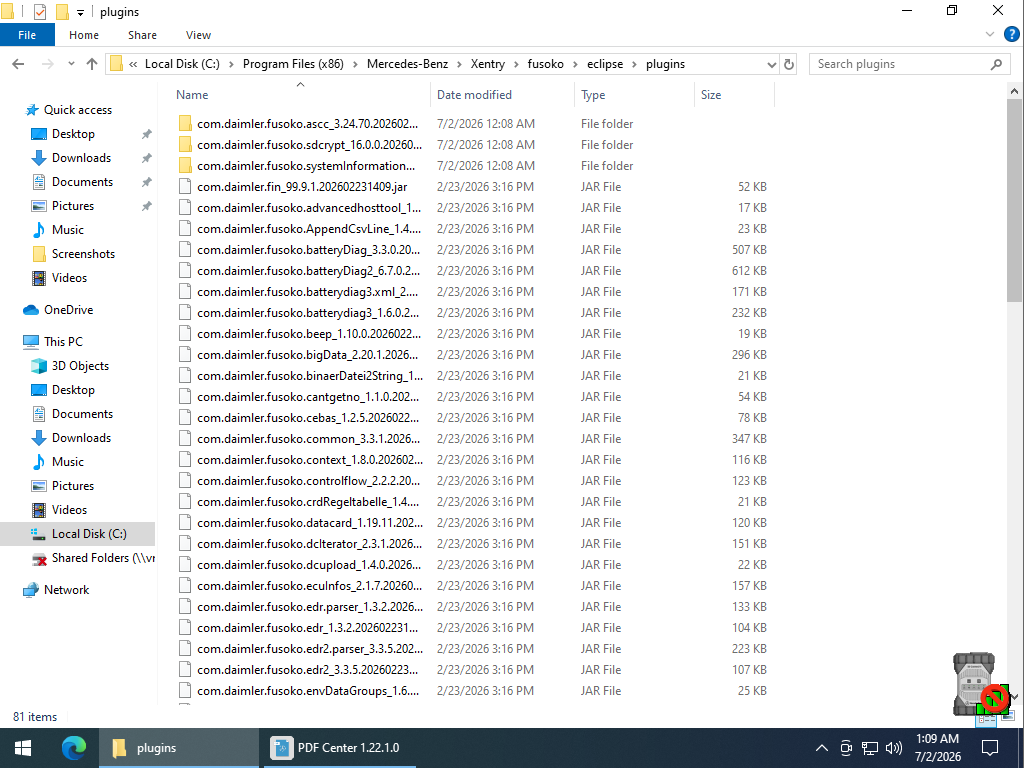Launch Microsoft Edge from the taskbar

(x=74, y=748)
